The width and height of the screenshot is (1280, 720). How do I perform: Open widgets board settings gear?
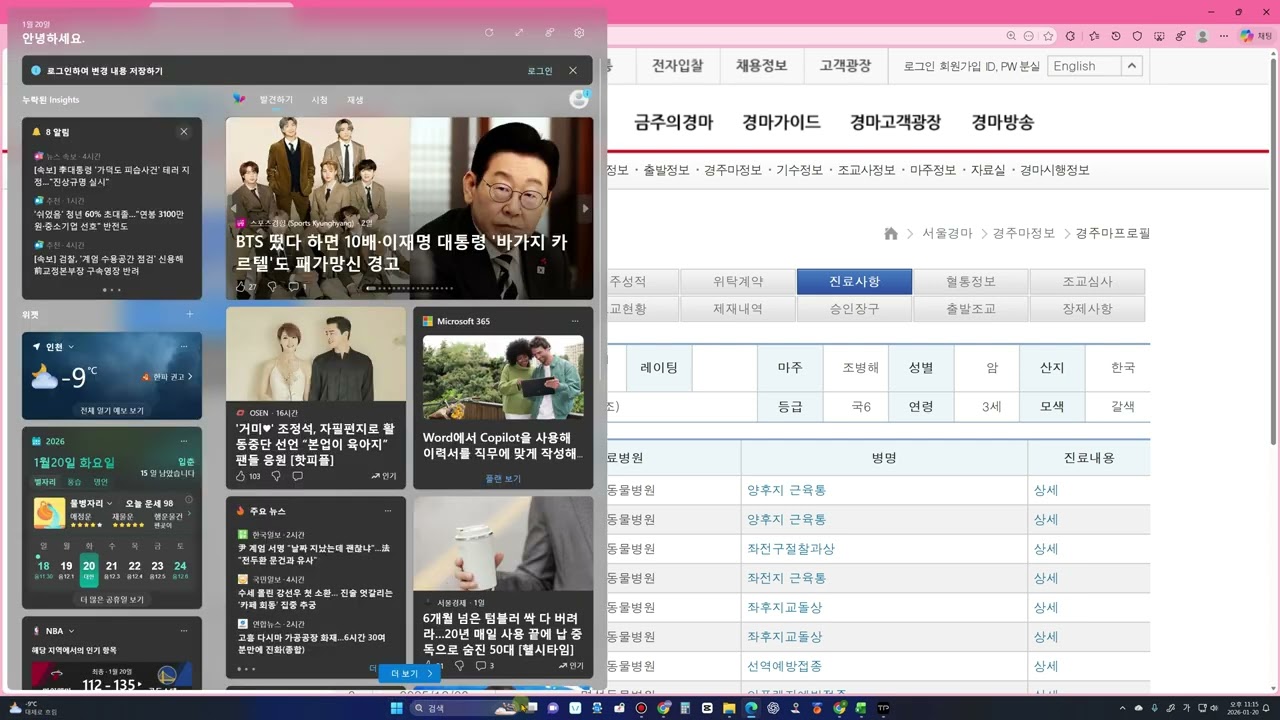pos(579,32)
